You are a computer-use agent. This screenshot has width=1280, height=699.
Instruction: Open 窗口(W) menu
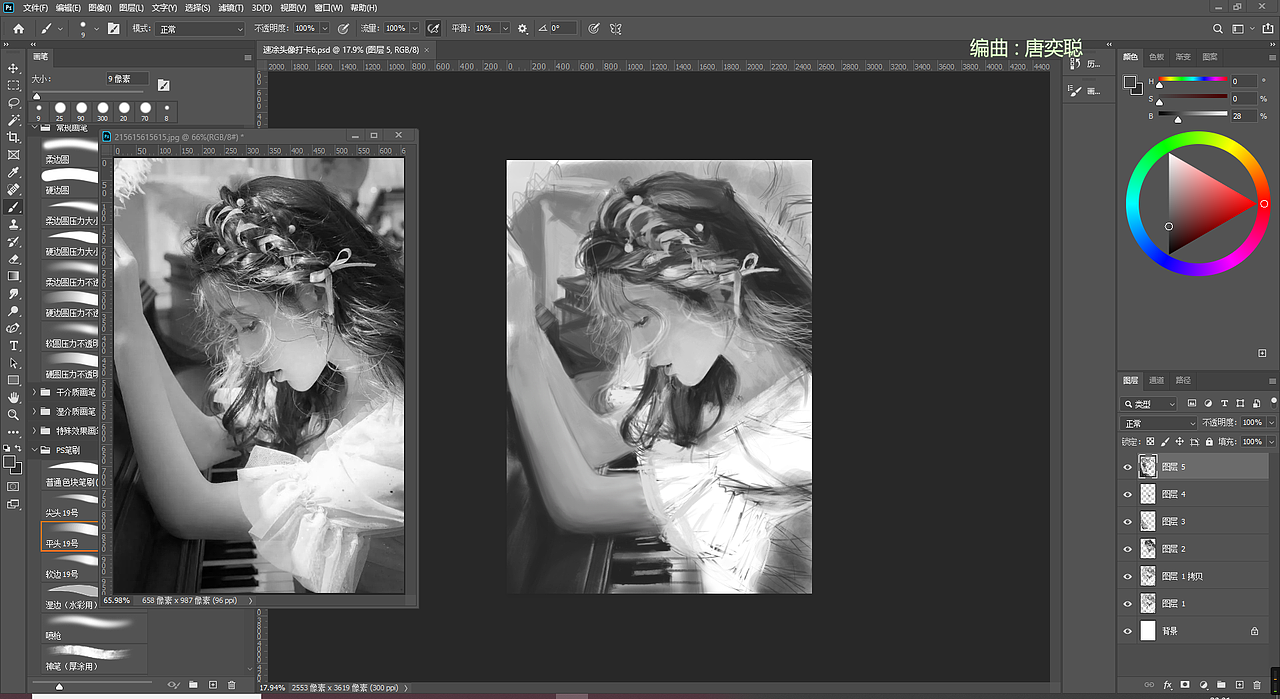328,7
